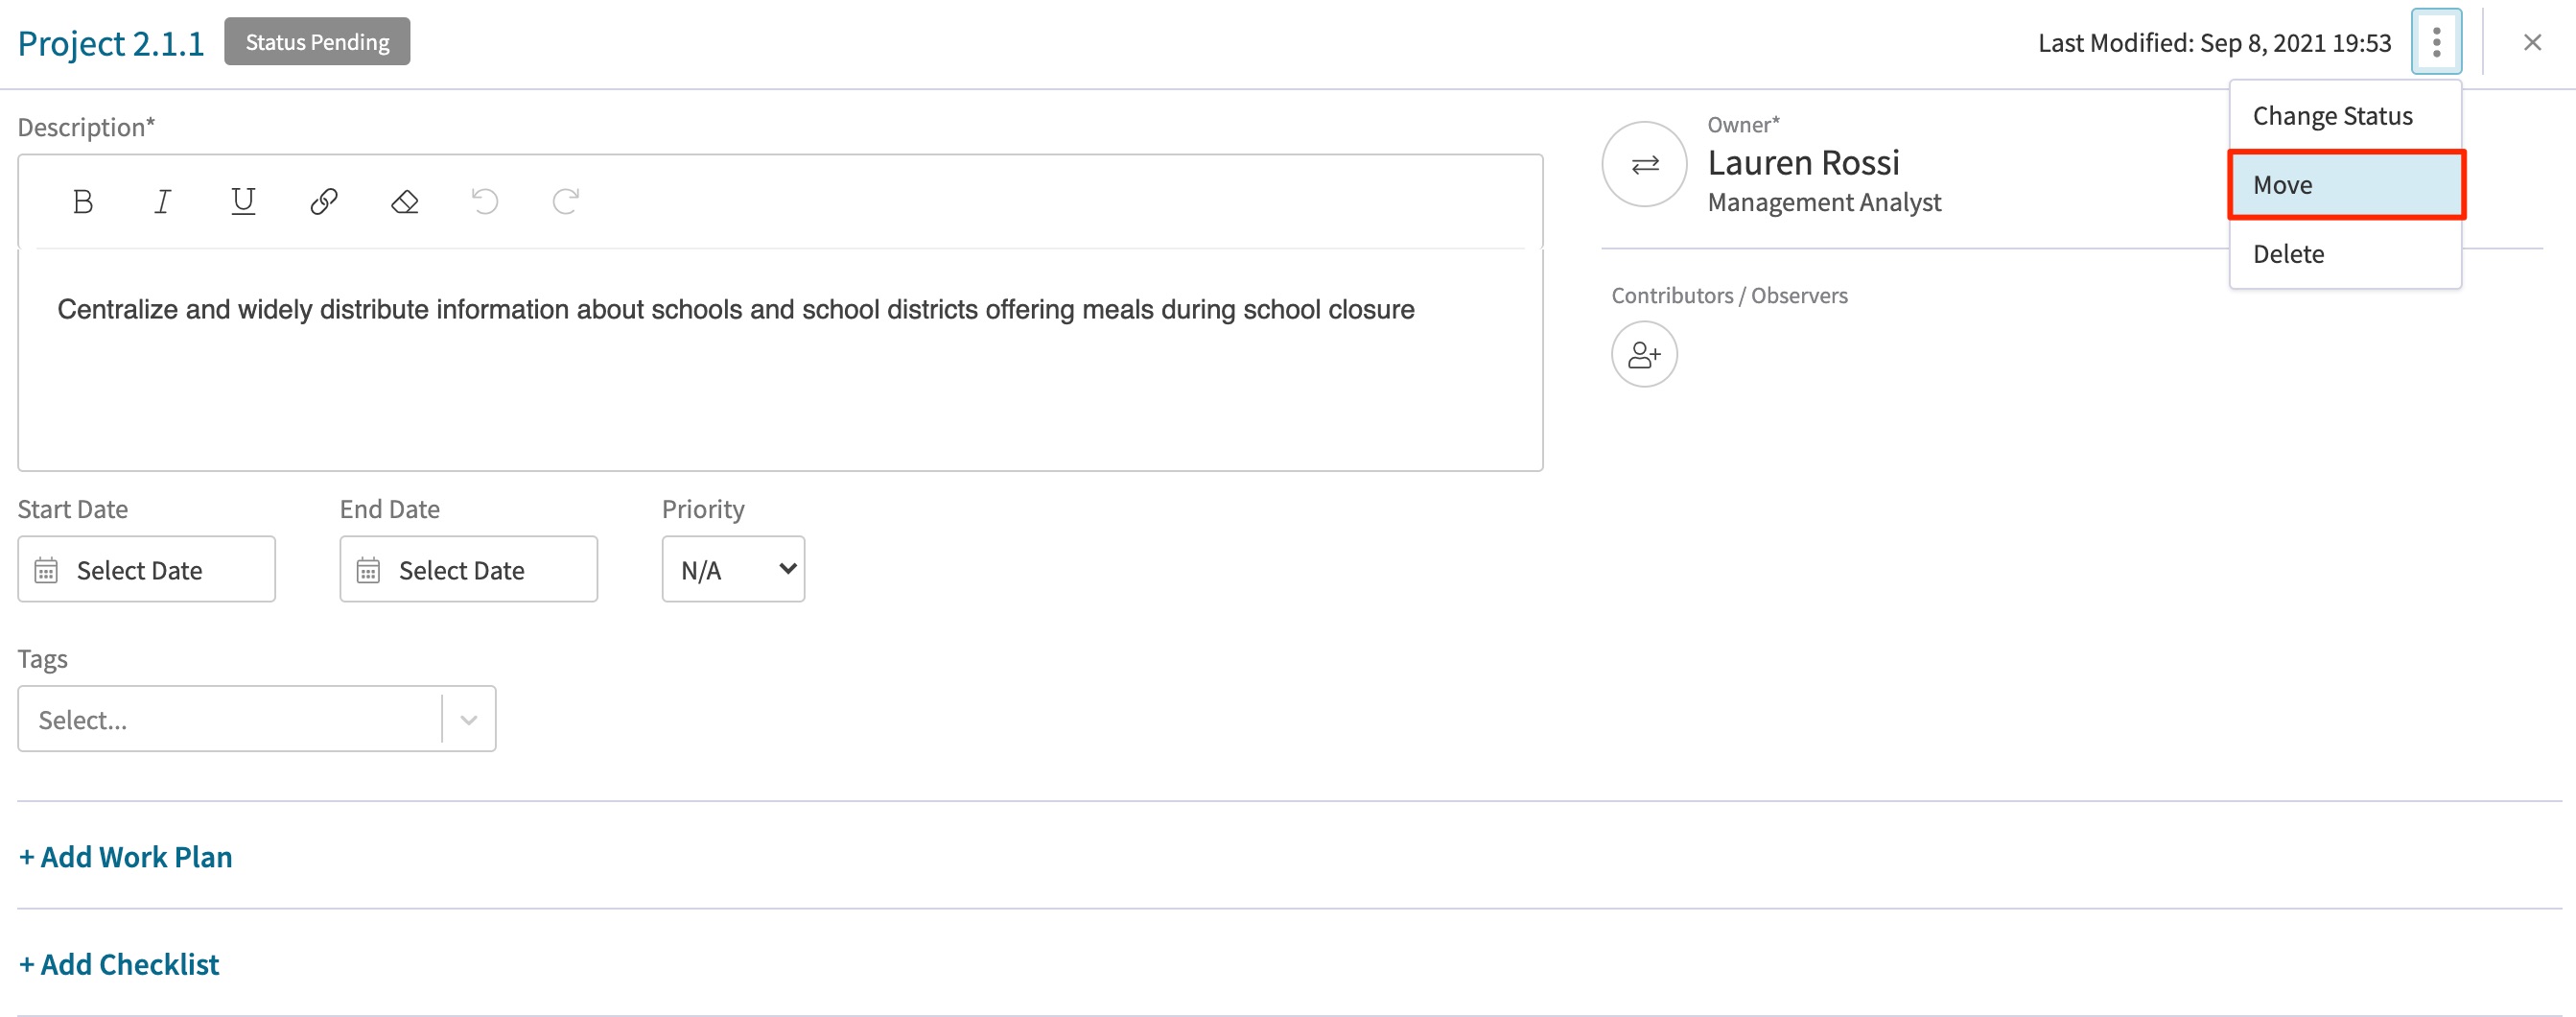Select Move from the options menu
The width and height of the screenshot is (2576, 1017).
(2345, 185)
